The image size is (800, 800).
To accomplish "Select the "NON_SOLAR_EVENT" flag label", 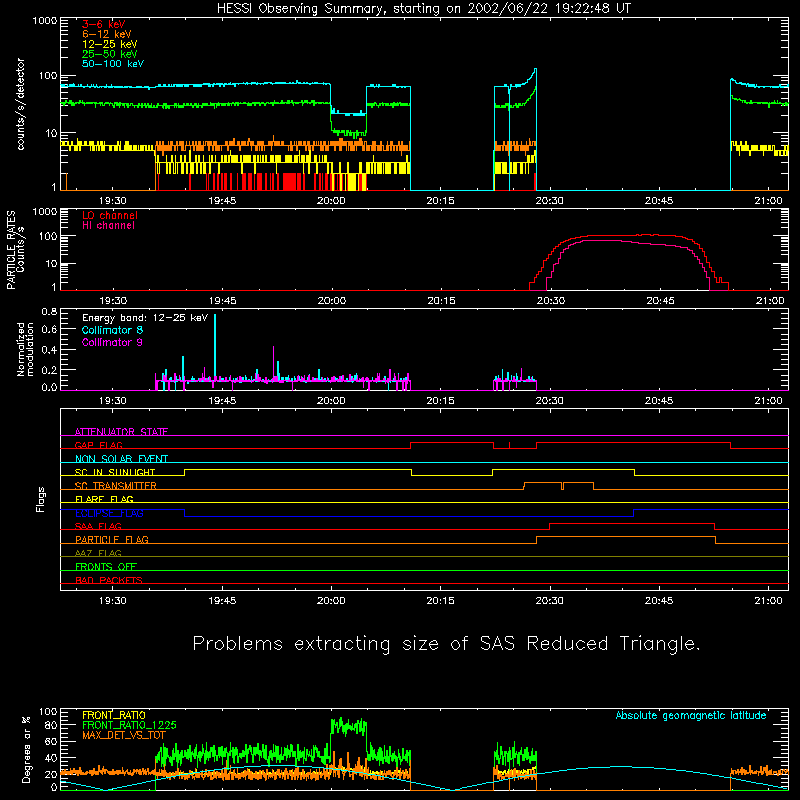I will (121, 459).
